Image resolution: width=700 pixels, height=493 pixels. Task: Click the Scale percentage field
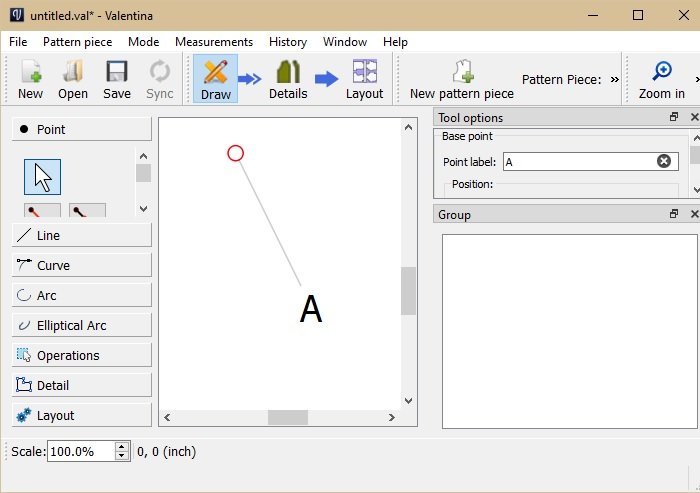click(81, 451)
